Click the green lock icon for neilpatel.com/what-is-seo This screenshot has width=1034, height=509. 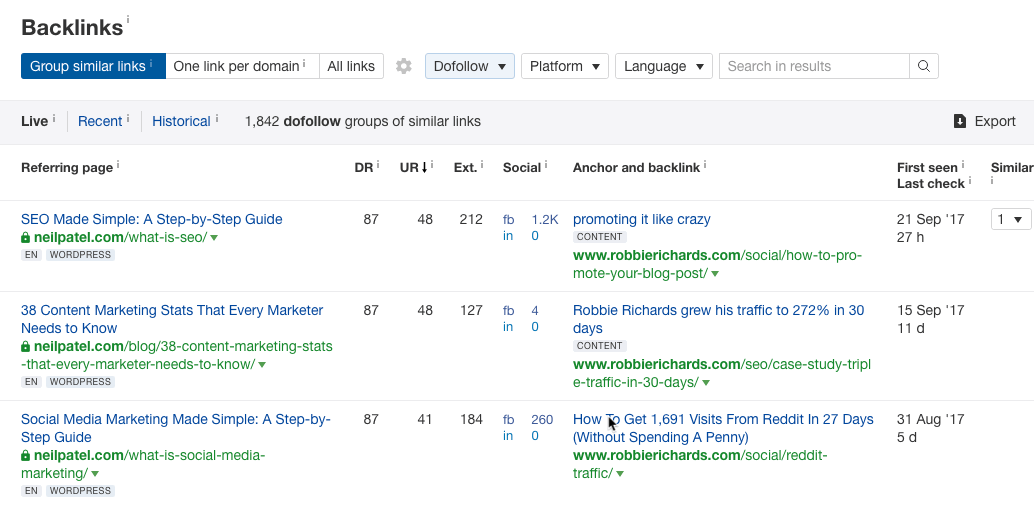coord(26,238)
